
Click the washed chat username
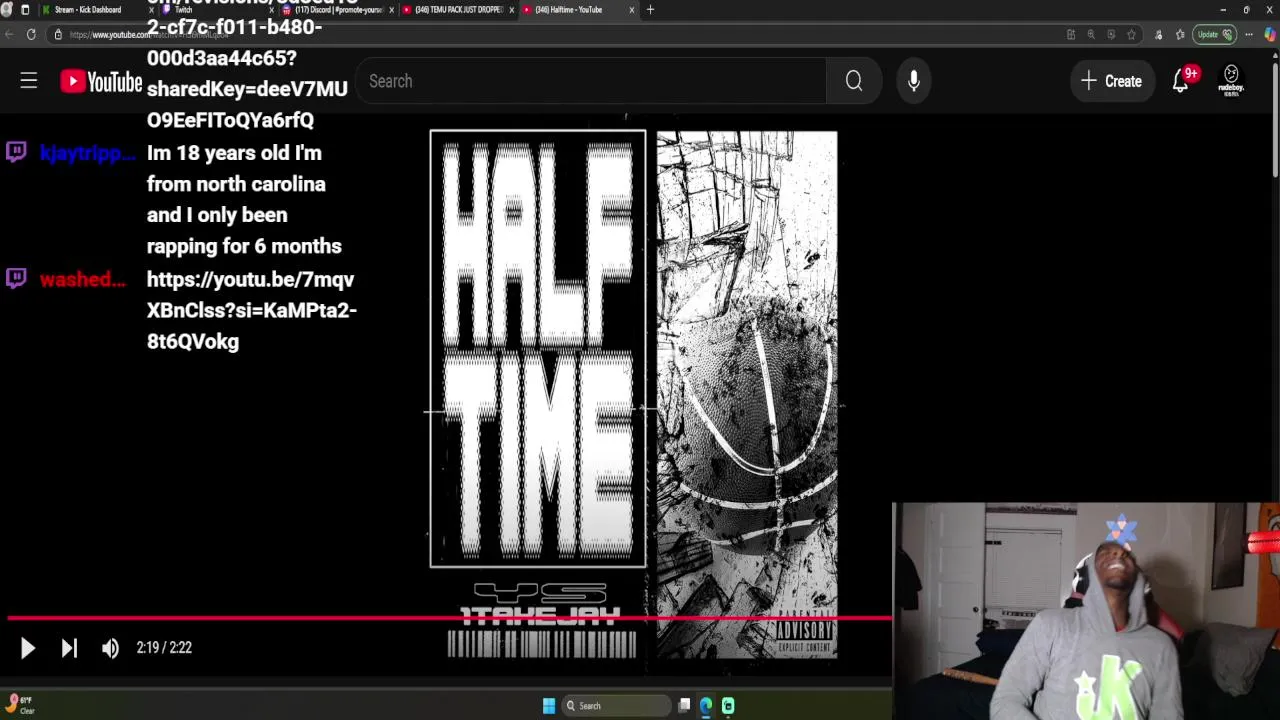click(83, 279)
